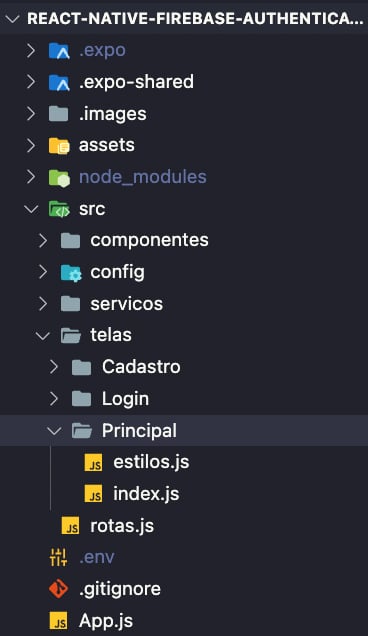
Task: Click the JS icon beside App.js
Action: pyautogui.click(x=58, y=621)
